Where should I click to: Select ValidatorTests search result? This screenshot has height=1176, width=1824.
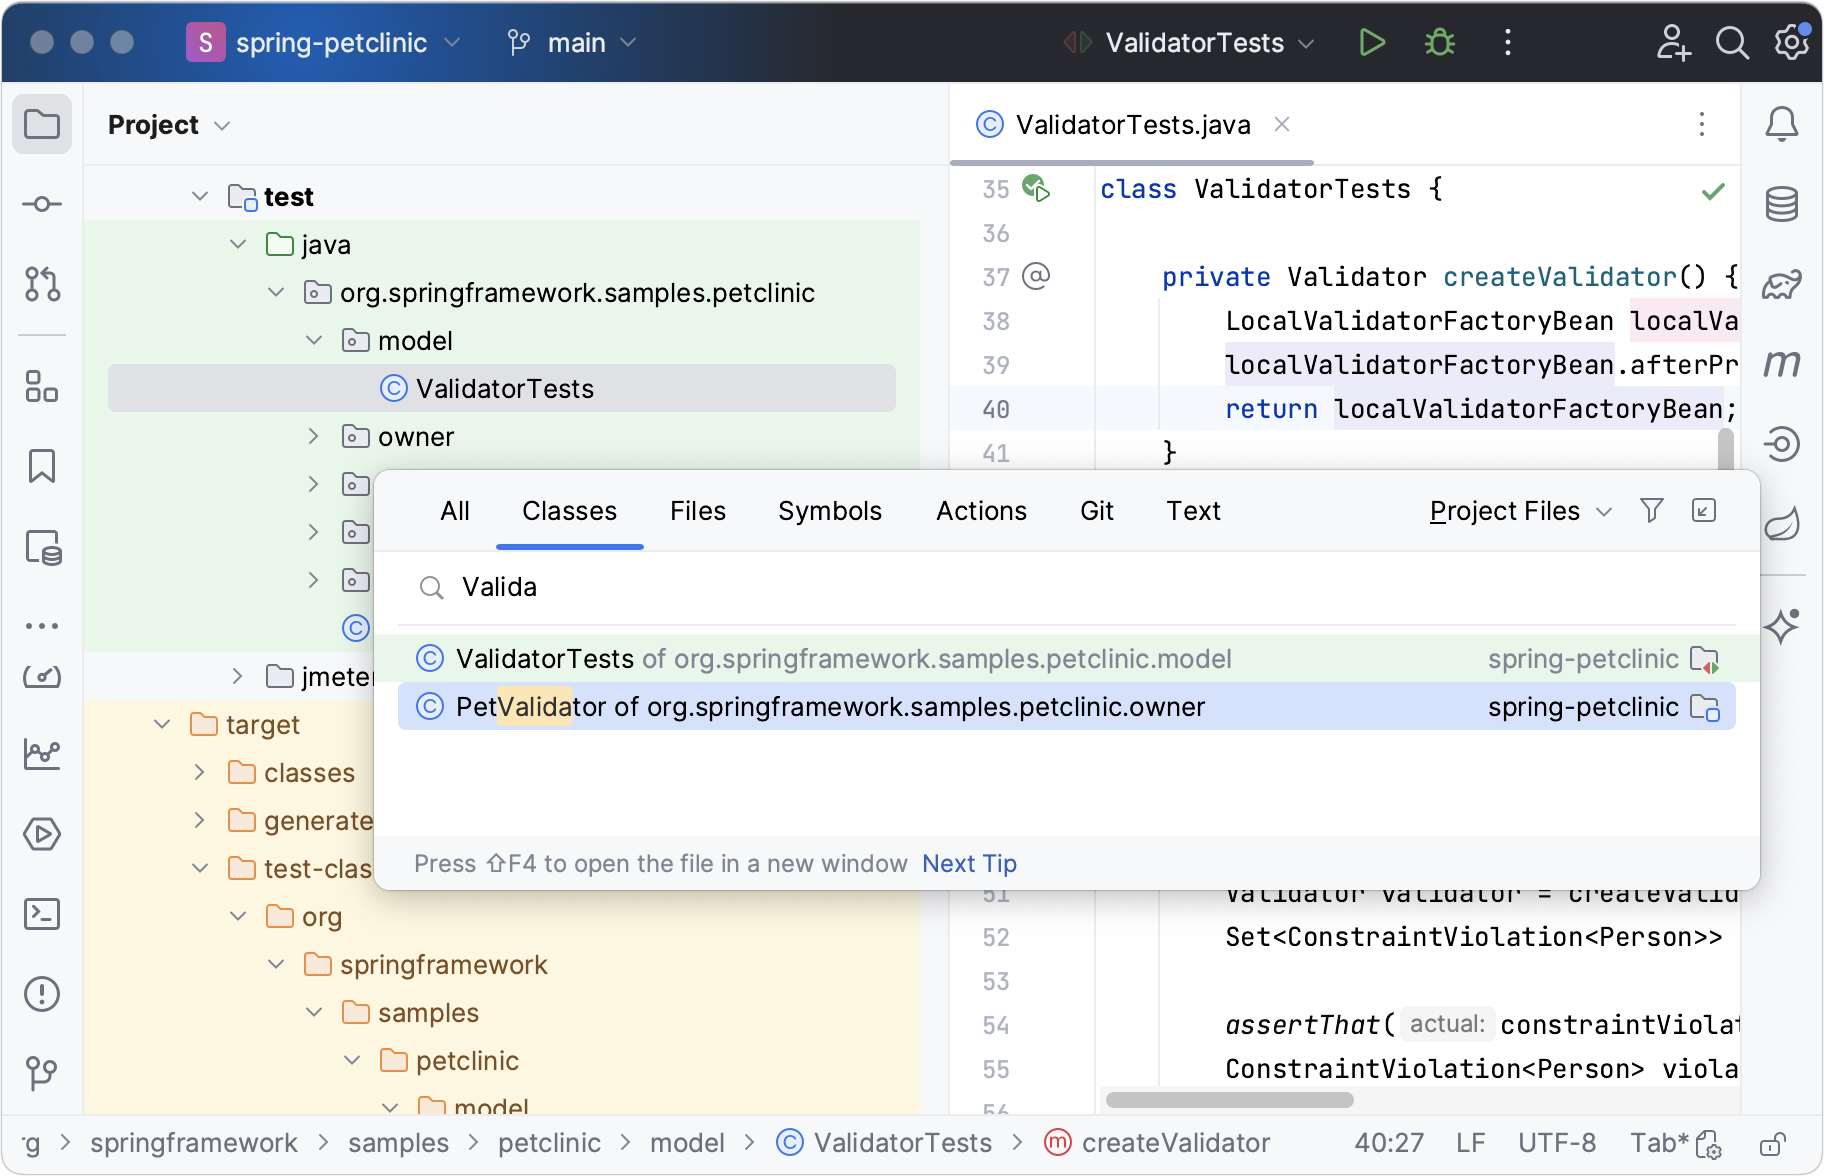pos(1067,658)
